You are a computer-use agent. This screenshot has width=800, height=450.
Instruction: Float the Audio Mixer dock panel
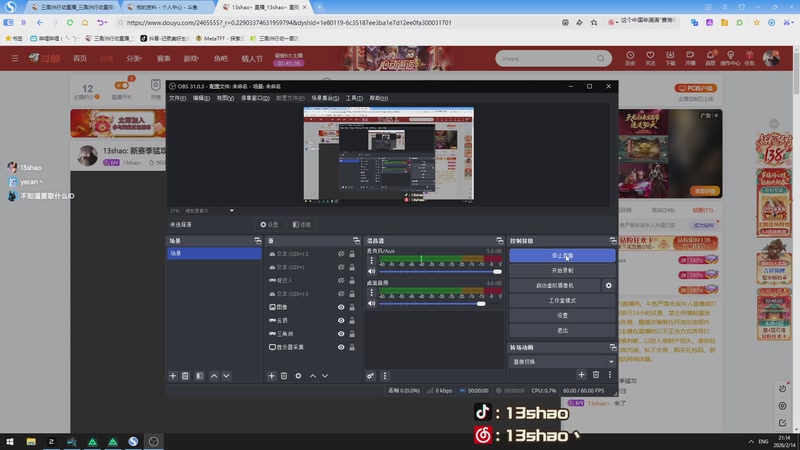pyautogui.click(x=499, y=241)
